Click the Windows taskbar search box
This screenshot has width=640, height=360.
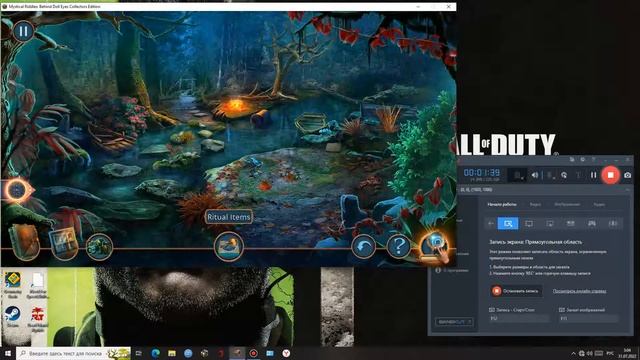coord(73,353)
